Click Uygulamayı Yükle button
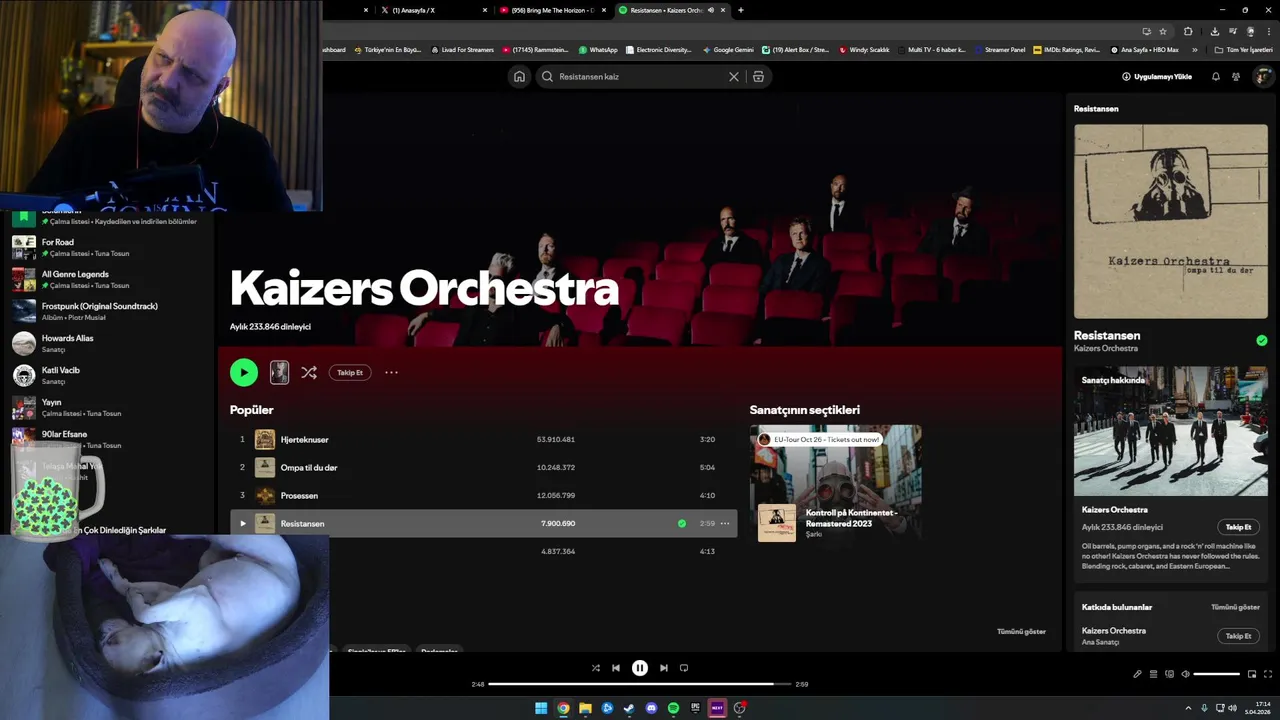Screen dimensions: 1280x720 [1157, 76]
